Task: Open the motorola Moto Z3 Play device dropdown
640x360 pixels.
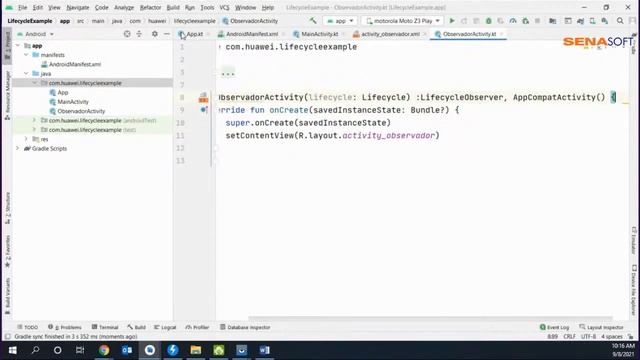Action: pos(403,21)
